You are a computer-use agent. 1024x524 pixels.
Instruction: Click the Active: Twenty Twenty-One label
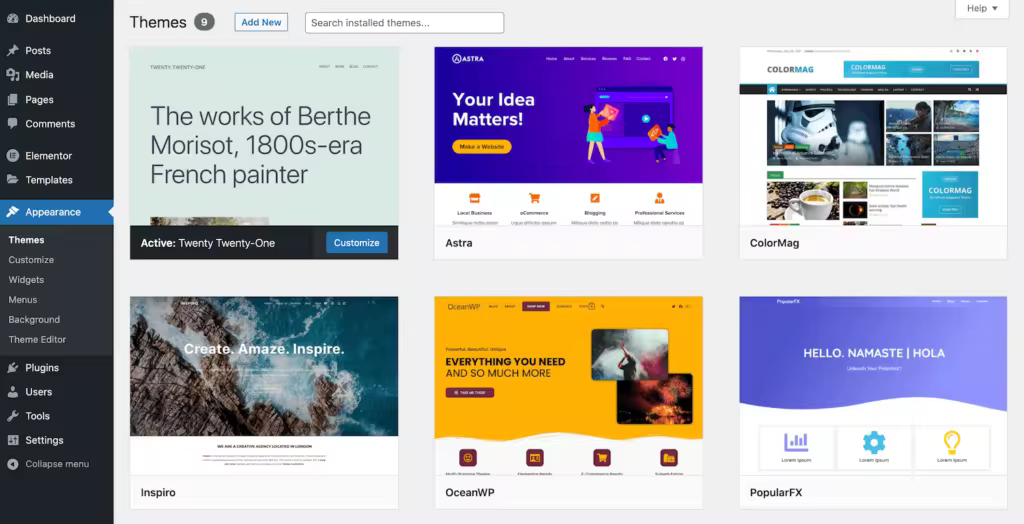(x=208, y=243)
